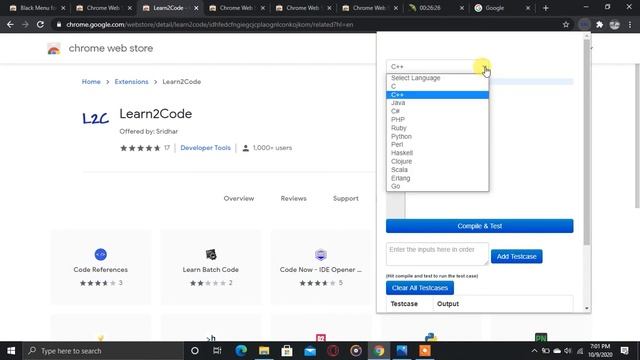Click the popup vertical scrollbar thumb
The height and width of the screenshot is (360, 640).
(x=587, y=142)
